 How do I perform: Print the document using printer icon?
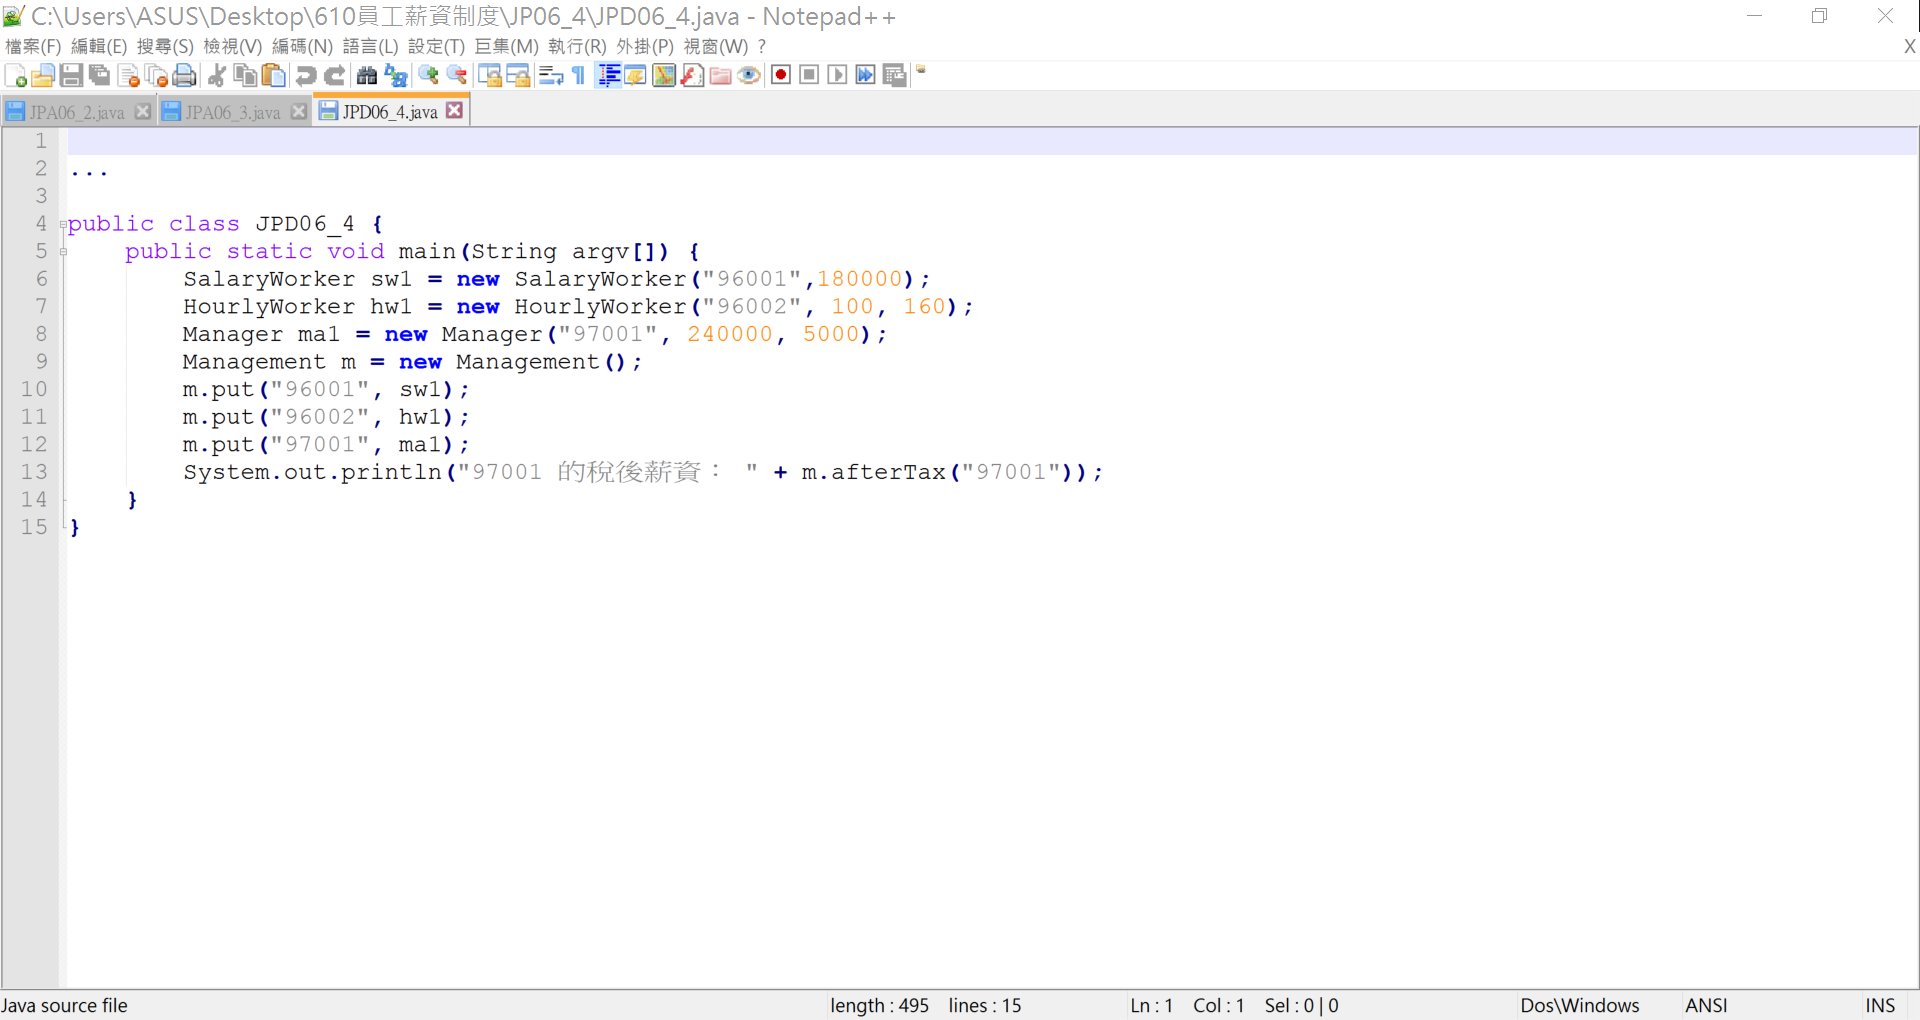tap(184, 76)
